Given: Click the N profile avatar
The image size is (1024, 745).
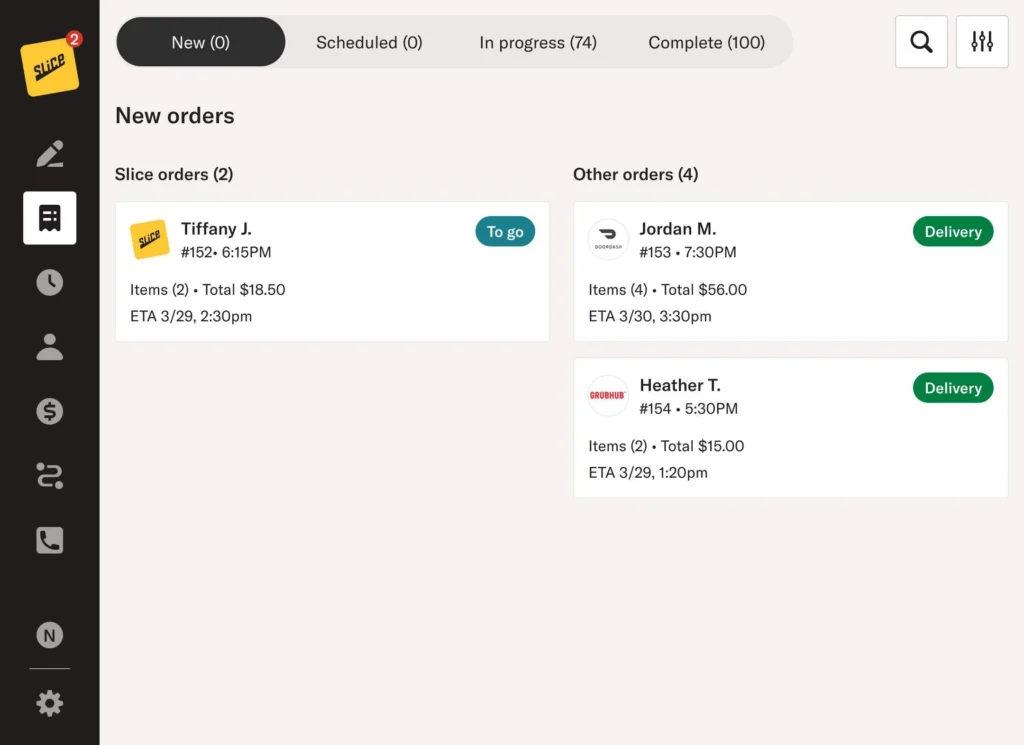Looking at the screenshot, I should tap(49, 635).
